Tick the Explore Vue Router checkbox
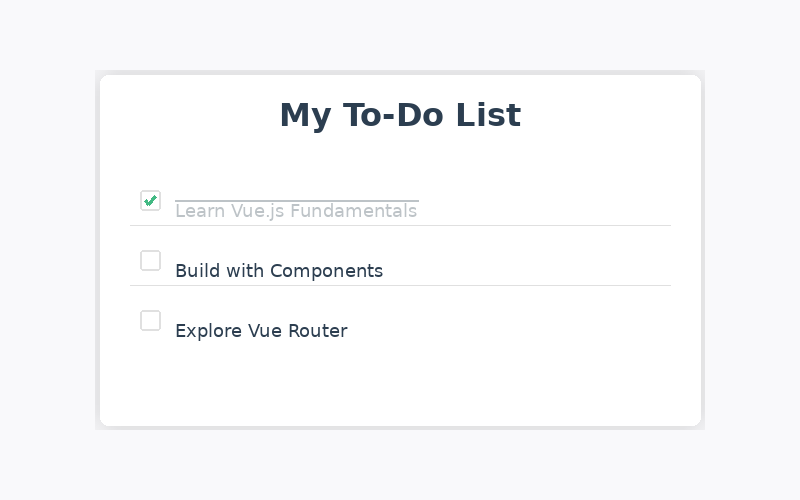 [x=151, y=321]
